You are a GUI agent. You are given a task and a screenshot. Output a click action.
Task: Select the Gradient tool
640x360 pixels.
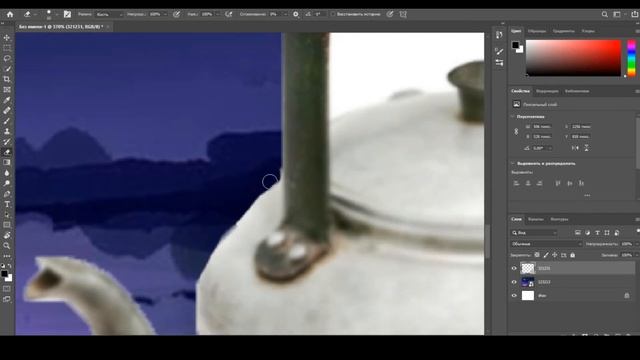7,162
